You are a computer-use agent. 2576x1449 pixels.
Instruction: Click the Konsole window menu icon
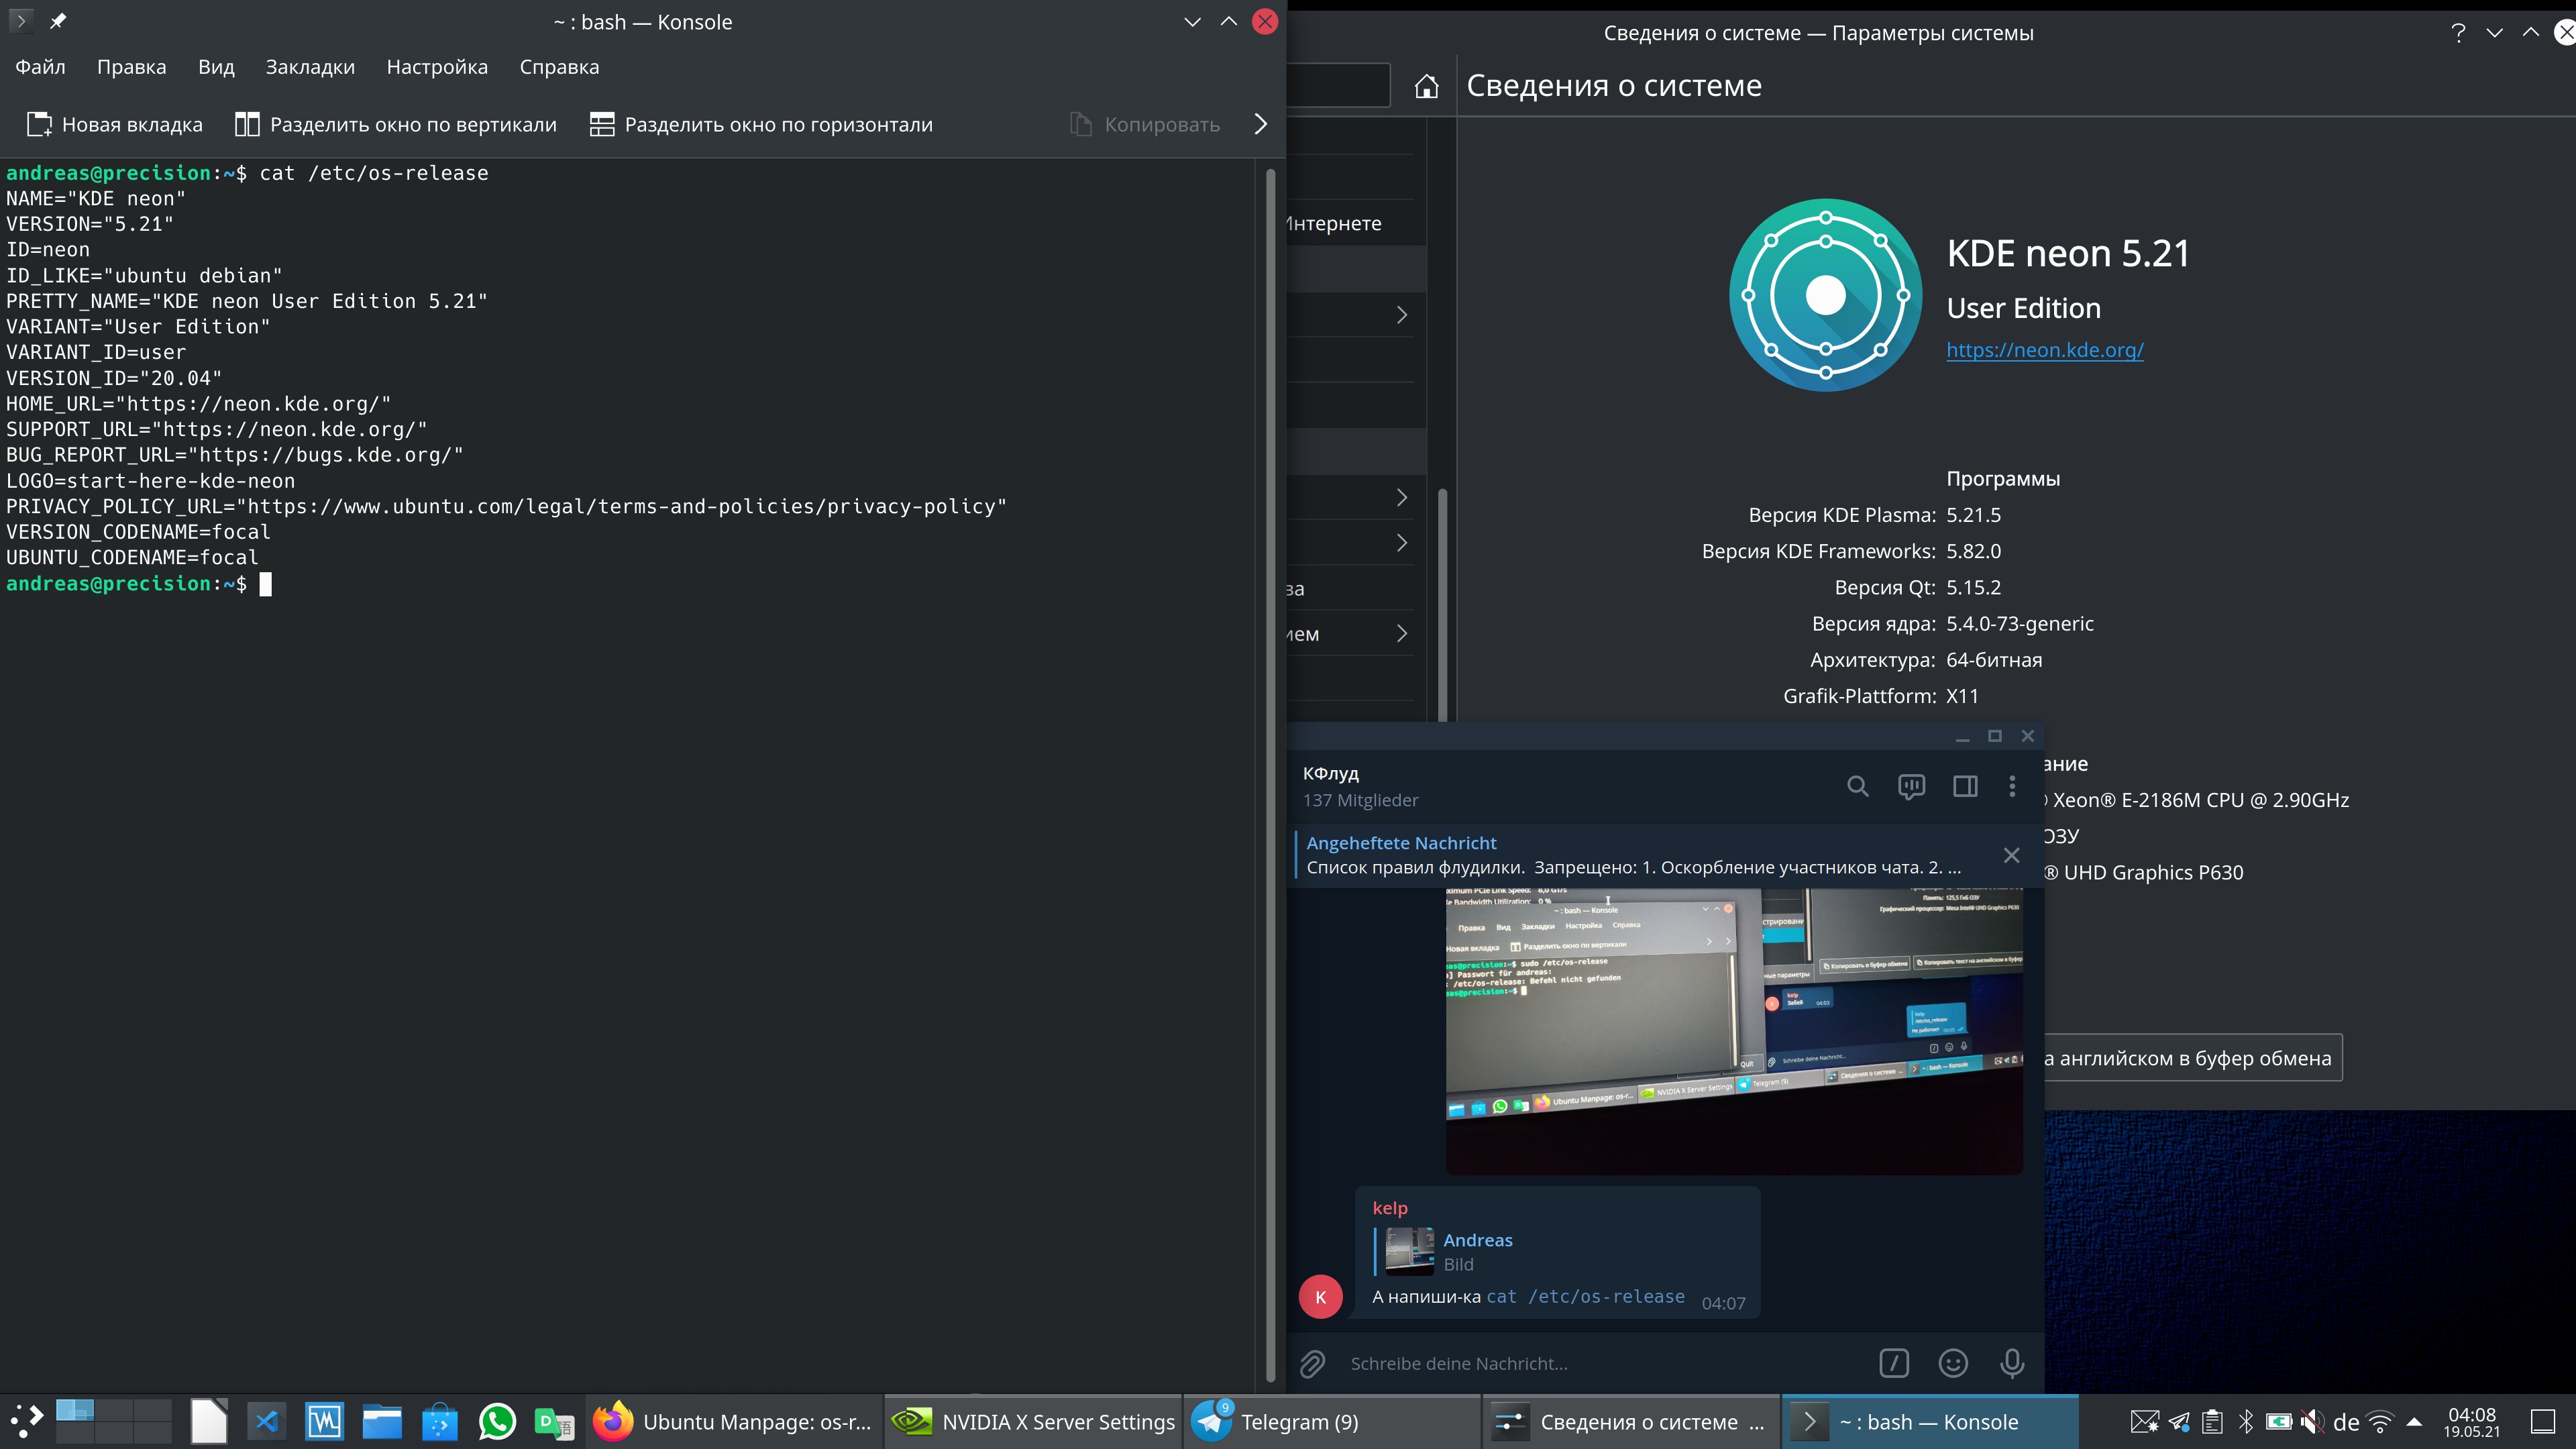20,21
